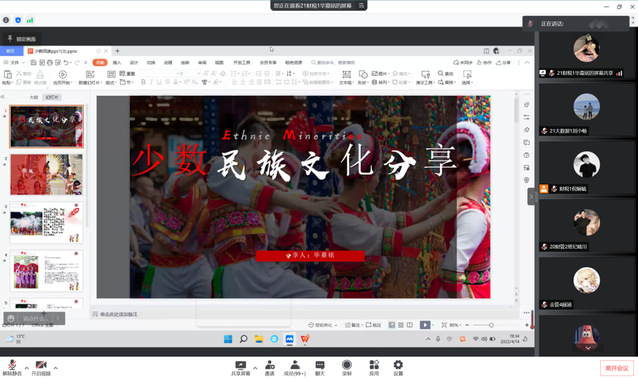Click the red Leave Meeting button
This screenshot has height=379, width=638.
pyautogui.click(x=617, y=368)
